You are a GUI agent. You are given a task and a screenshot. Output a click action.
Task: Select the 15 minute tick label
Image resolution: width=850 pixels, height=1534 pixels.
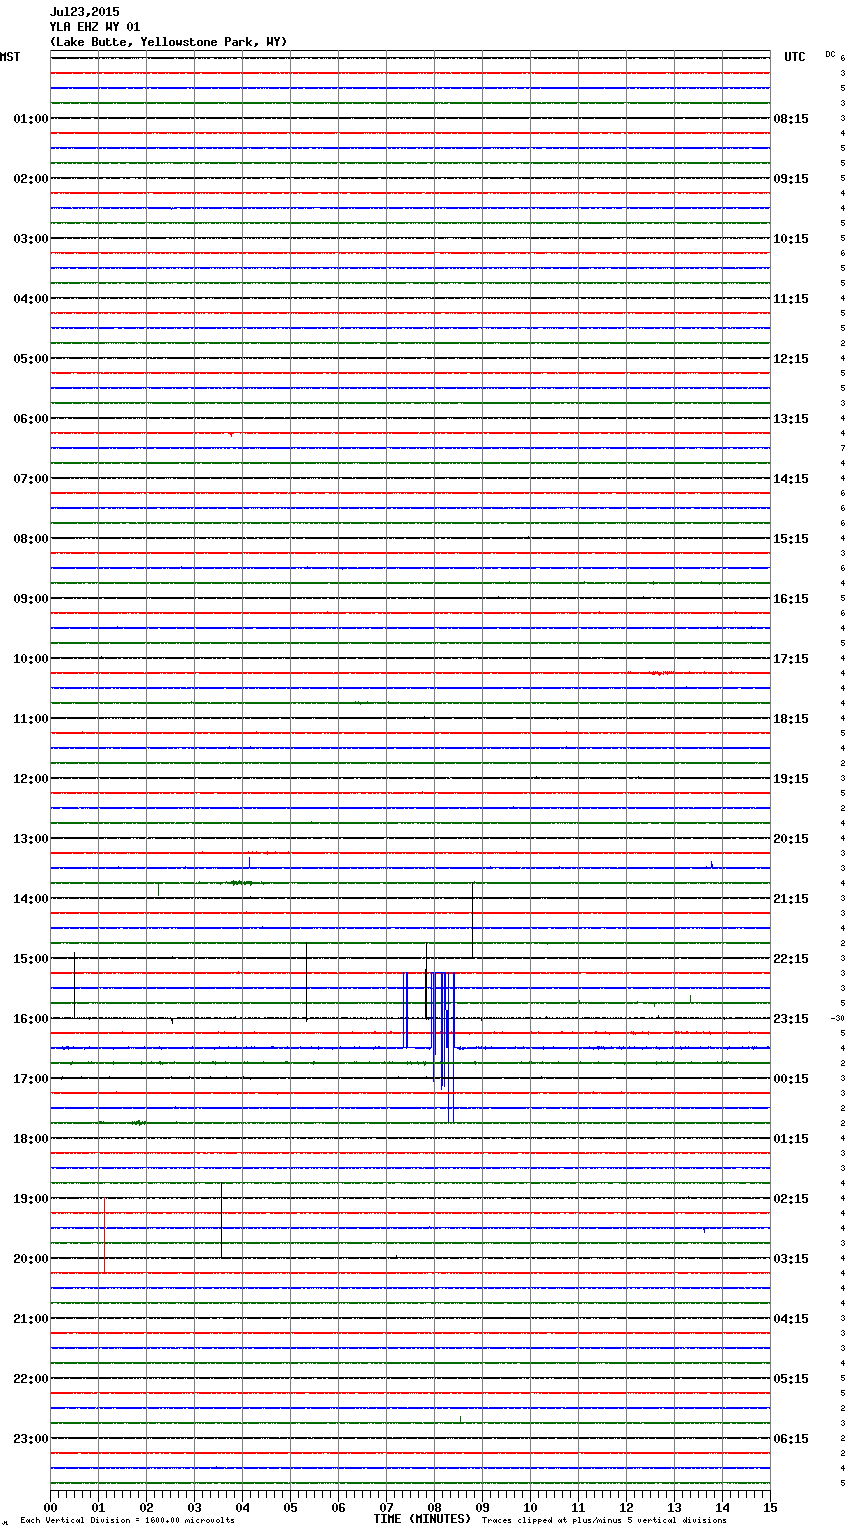[770, 1507]
